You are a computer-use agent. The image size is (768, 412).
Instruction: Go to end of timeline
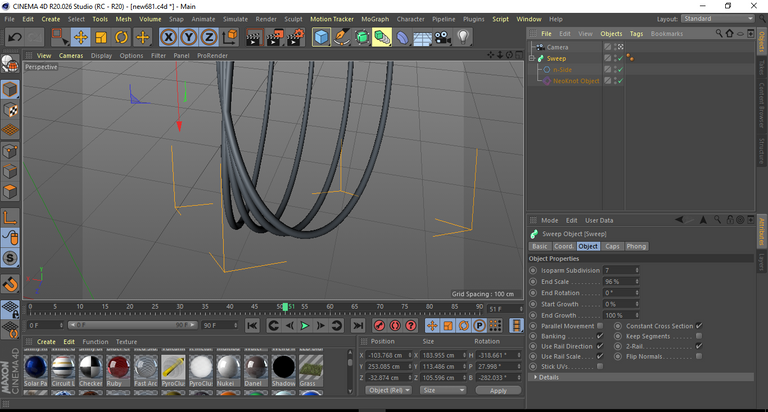coord(358,325)
